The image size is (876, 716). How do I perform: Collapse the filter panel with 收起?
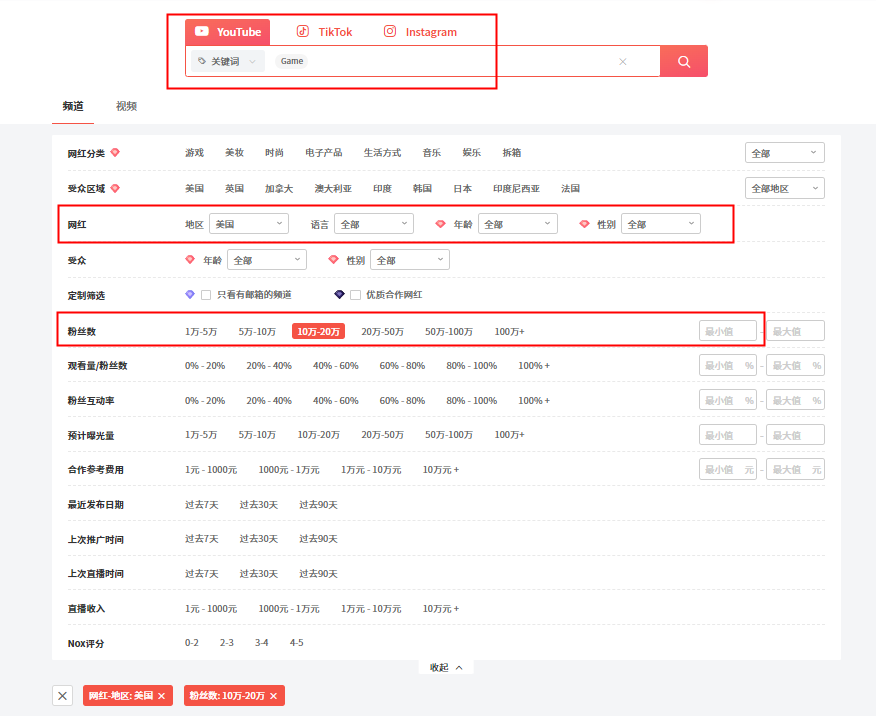[x=445, y=667]
